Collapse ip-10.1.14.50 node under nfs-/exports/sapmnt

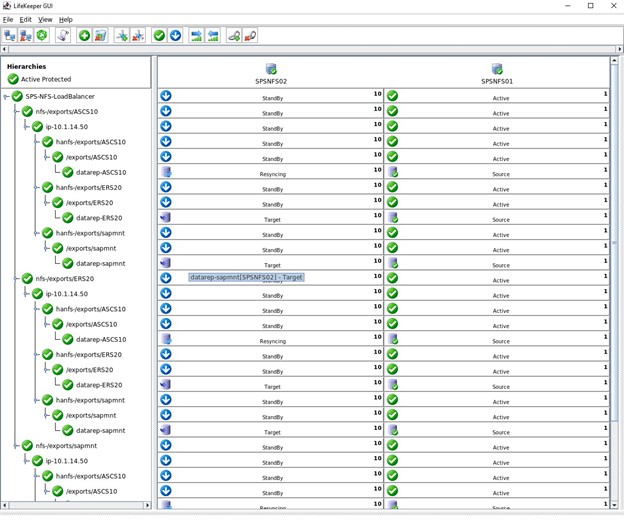click(x=27, y=461)
